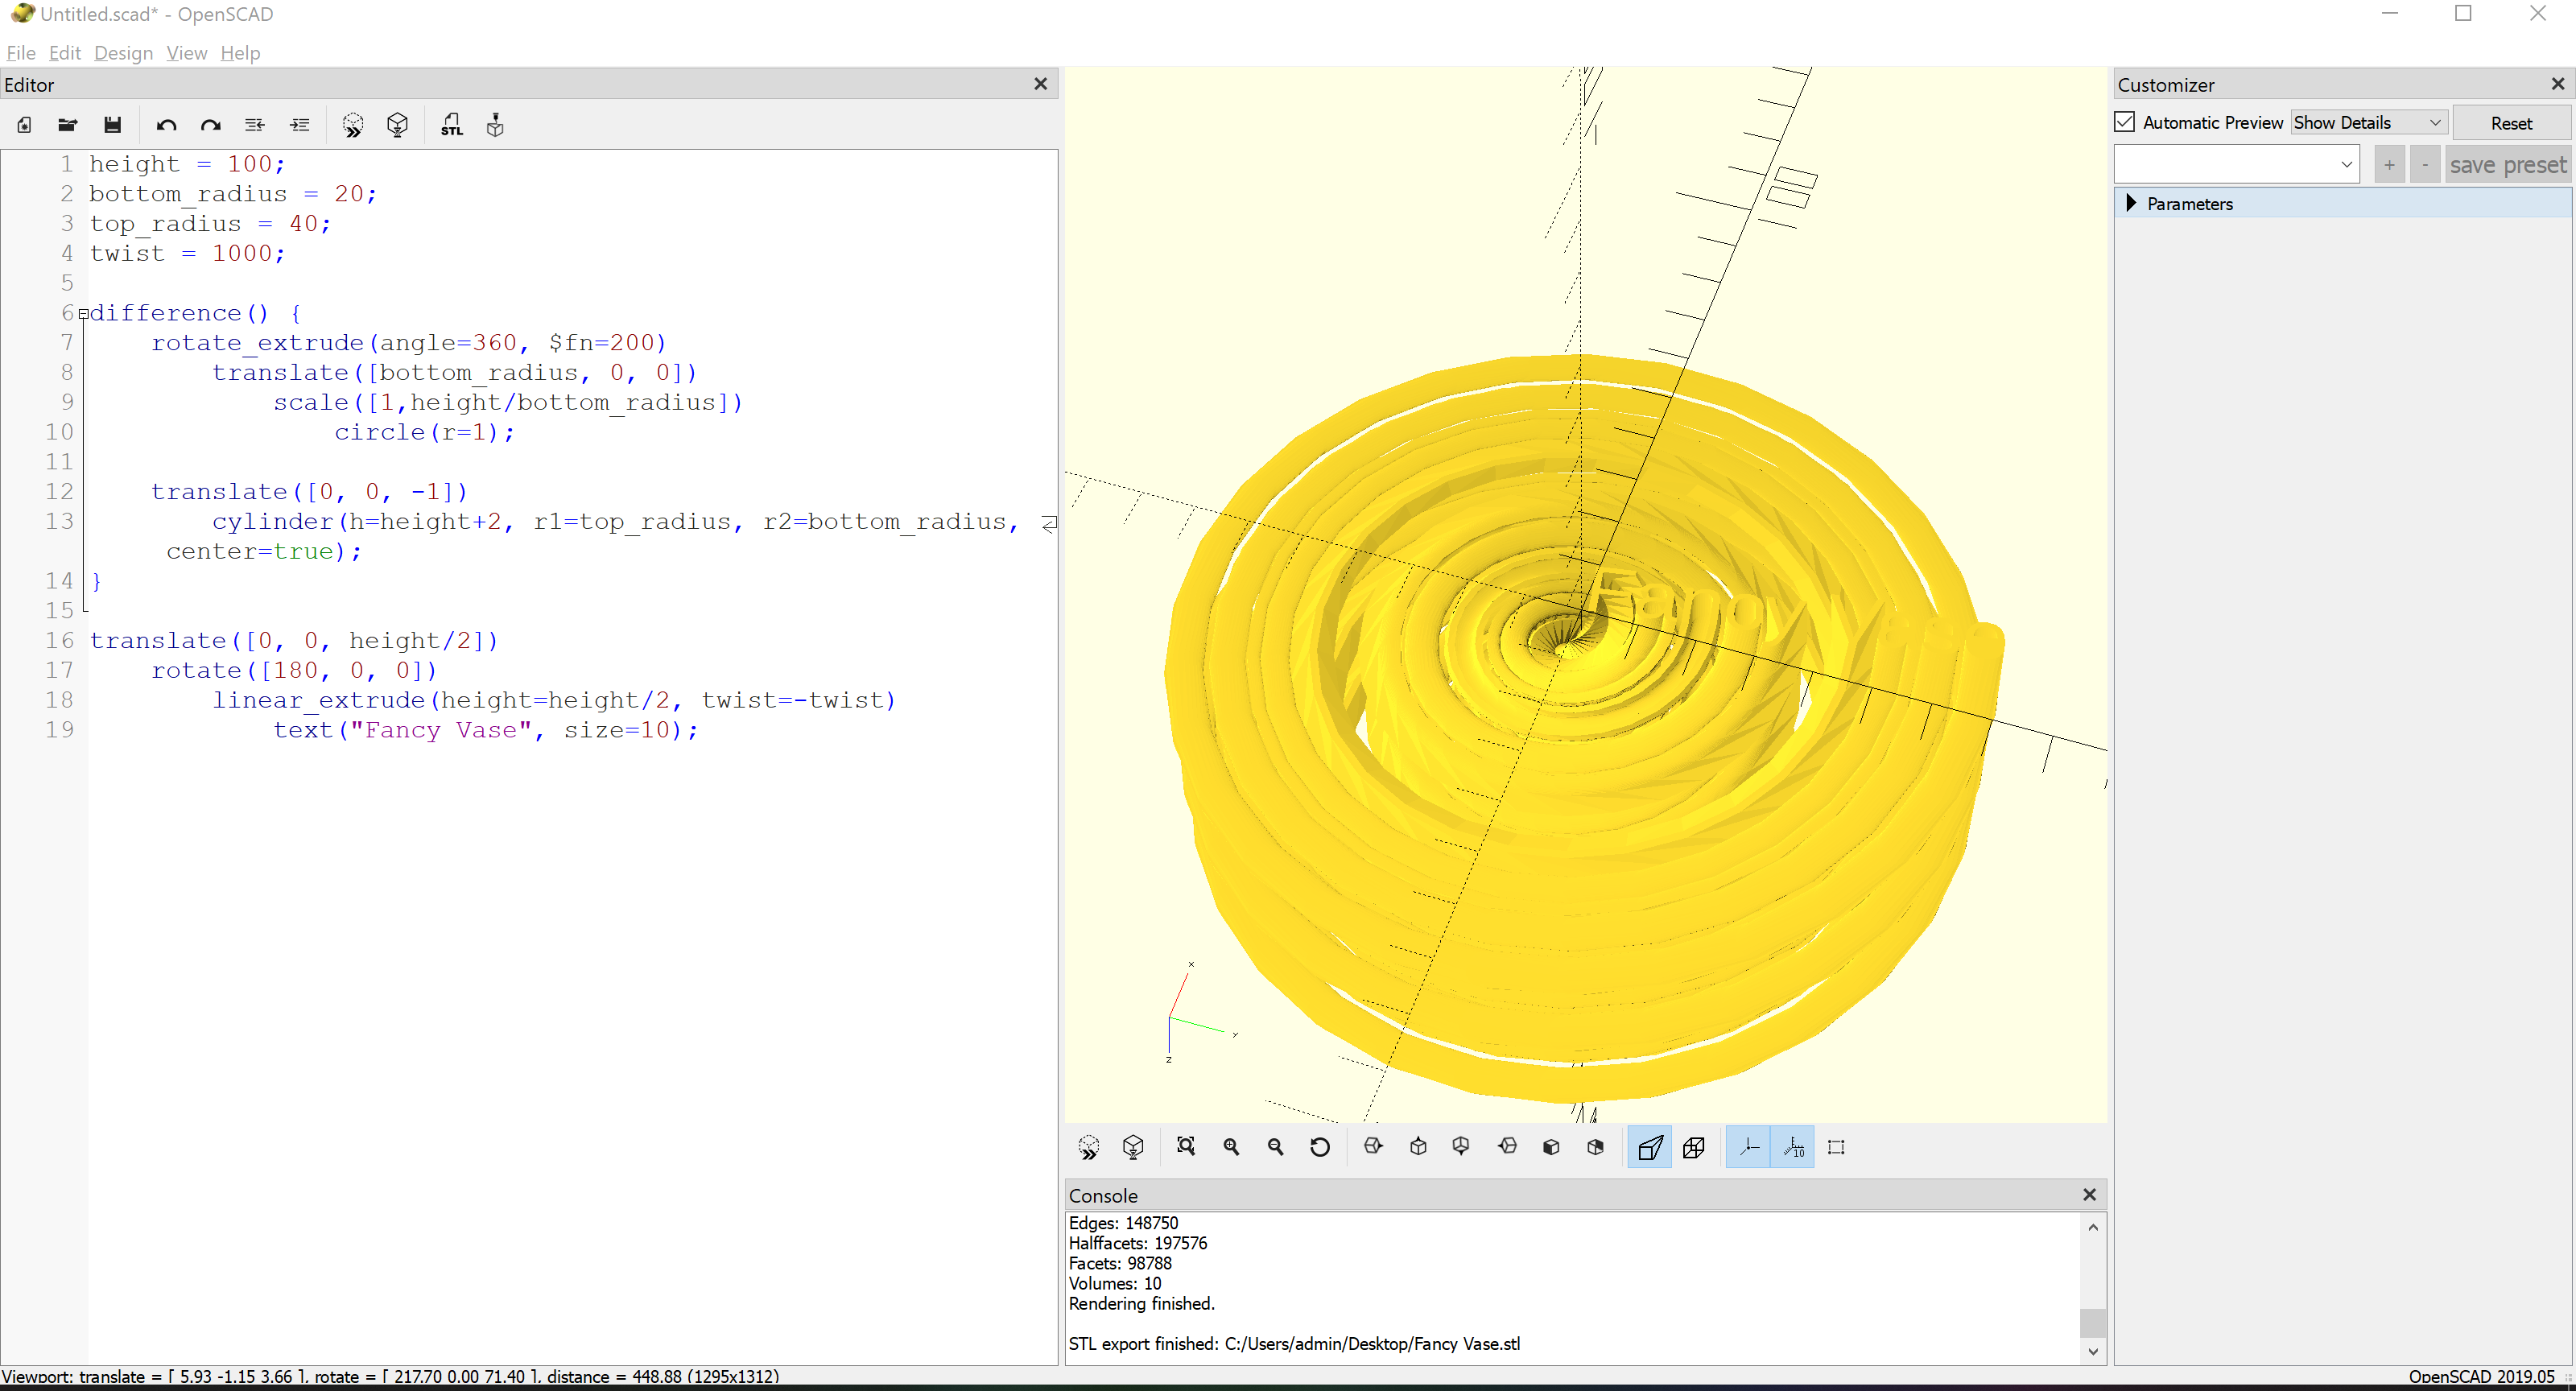The image size is (2576, 1391).
Task: Click the Render icon in editor toolbar
Action: pos(397,125)
